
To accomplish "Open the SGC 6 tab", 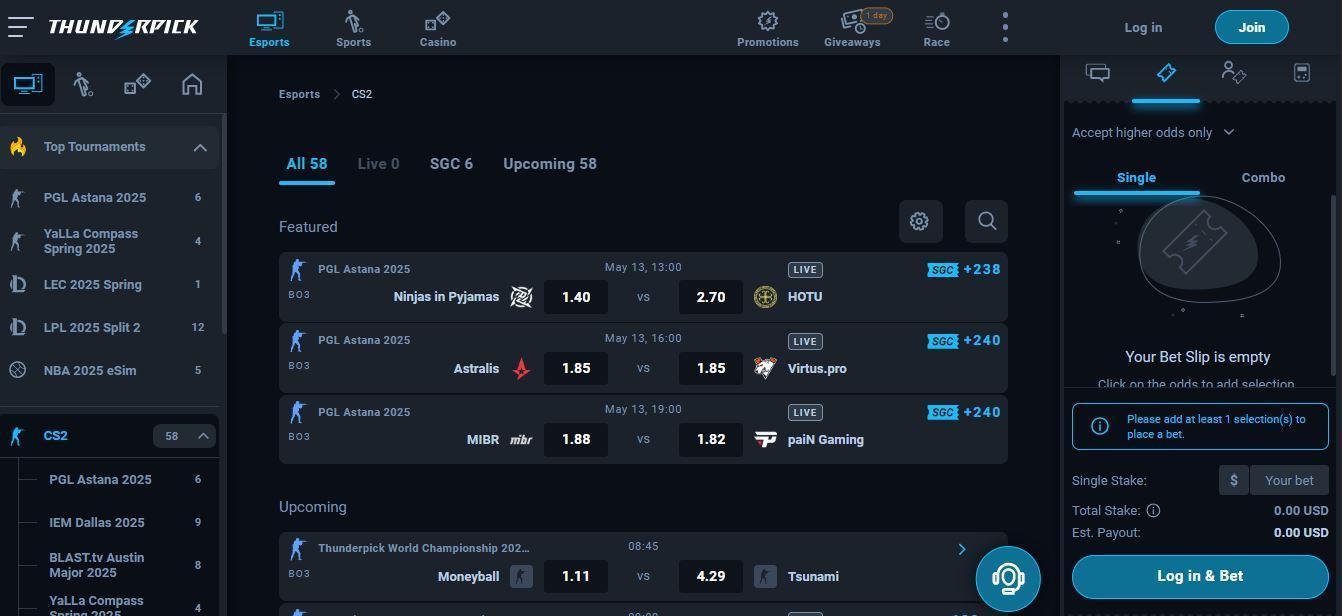I will click(x=451, y=164).
